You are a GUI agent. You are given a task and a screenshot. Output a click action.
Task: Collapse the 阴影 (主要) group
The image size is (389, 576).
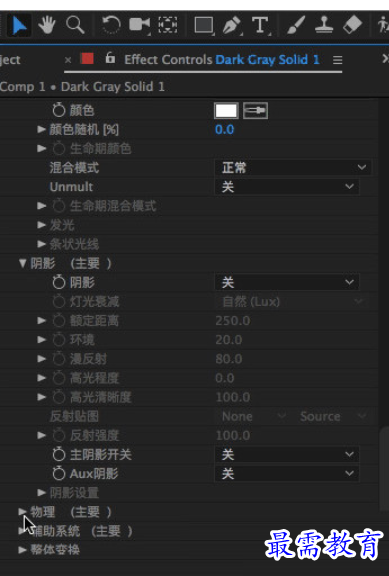[22, 263]
